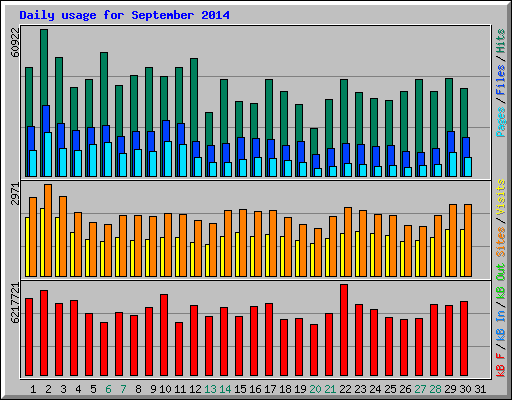Click day 15 on the x-axis
This screenshot has height=400, width=512.
[240, 389]
